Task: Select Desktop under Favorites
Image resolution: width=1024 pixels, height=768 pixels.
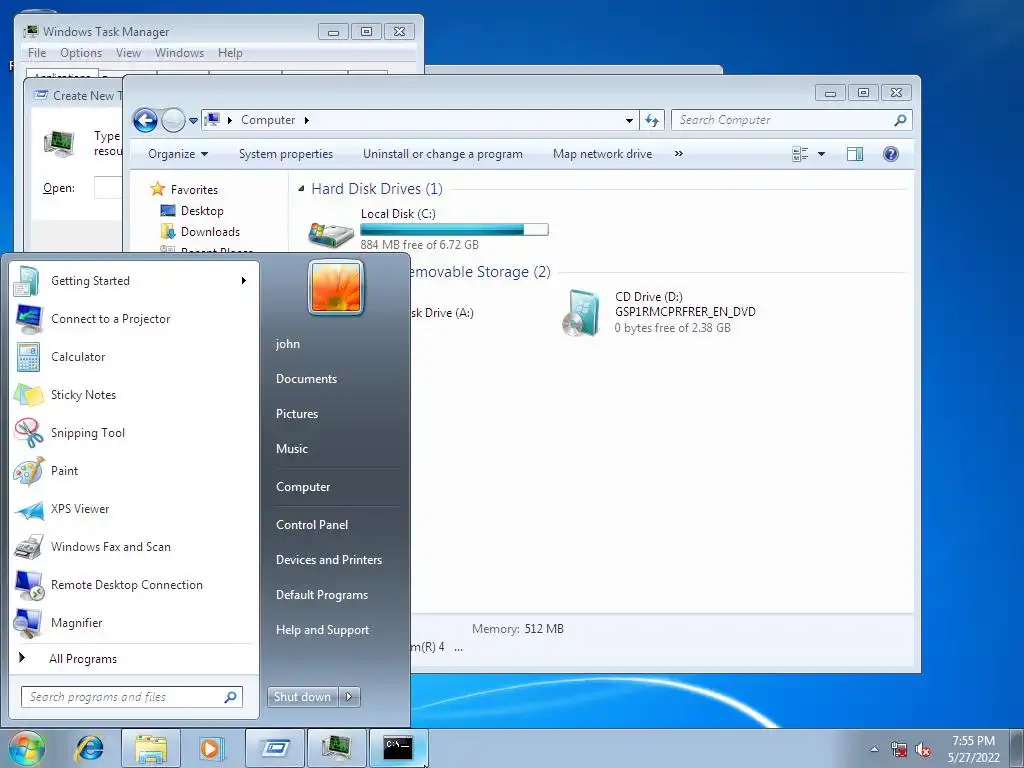Action: pyautogui.click(x=202, y=211)
